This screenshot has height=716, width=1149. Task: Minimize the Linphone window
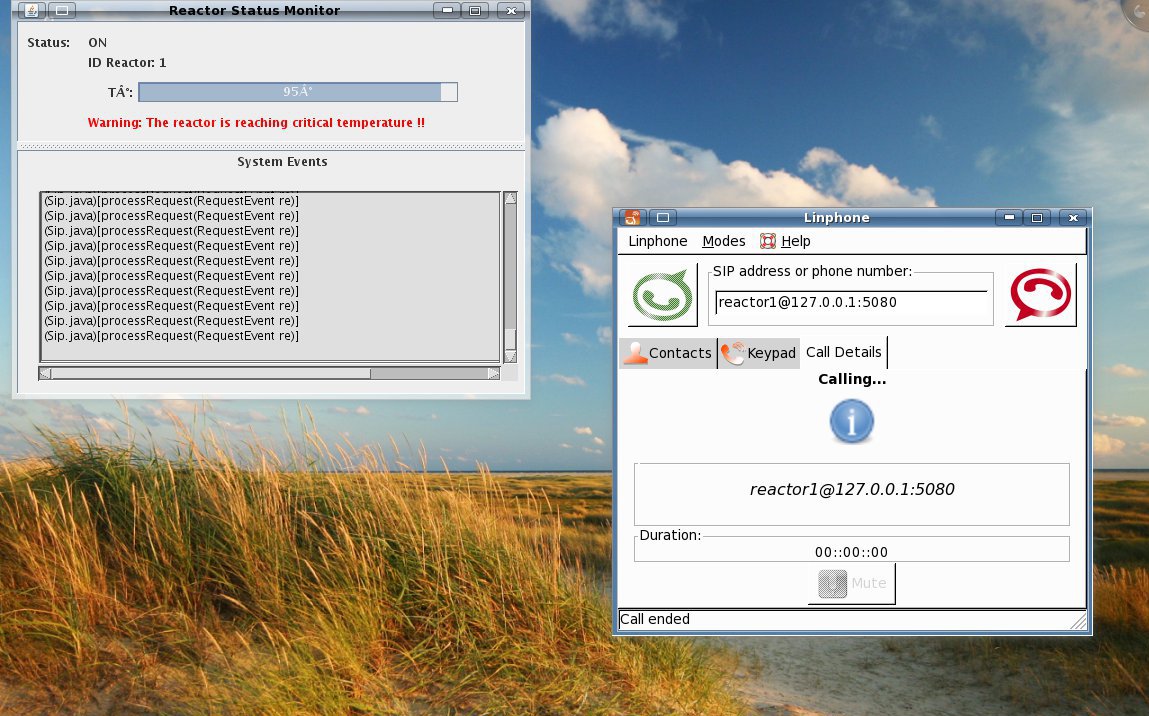coord(1009,218)
